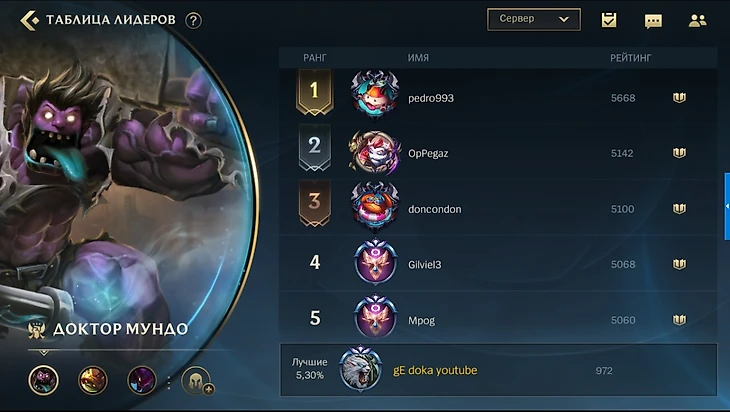View OpPegaz's mastery book icon
The height and width of the screenshot is (412, 730).
(679, 153)
